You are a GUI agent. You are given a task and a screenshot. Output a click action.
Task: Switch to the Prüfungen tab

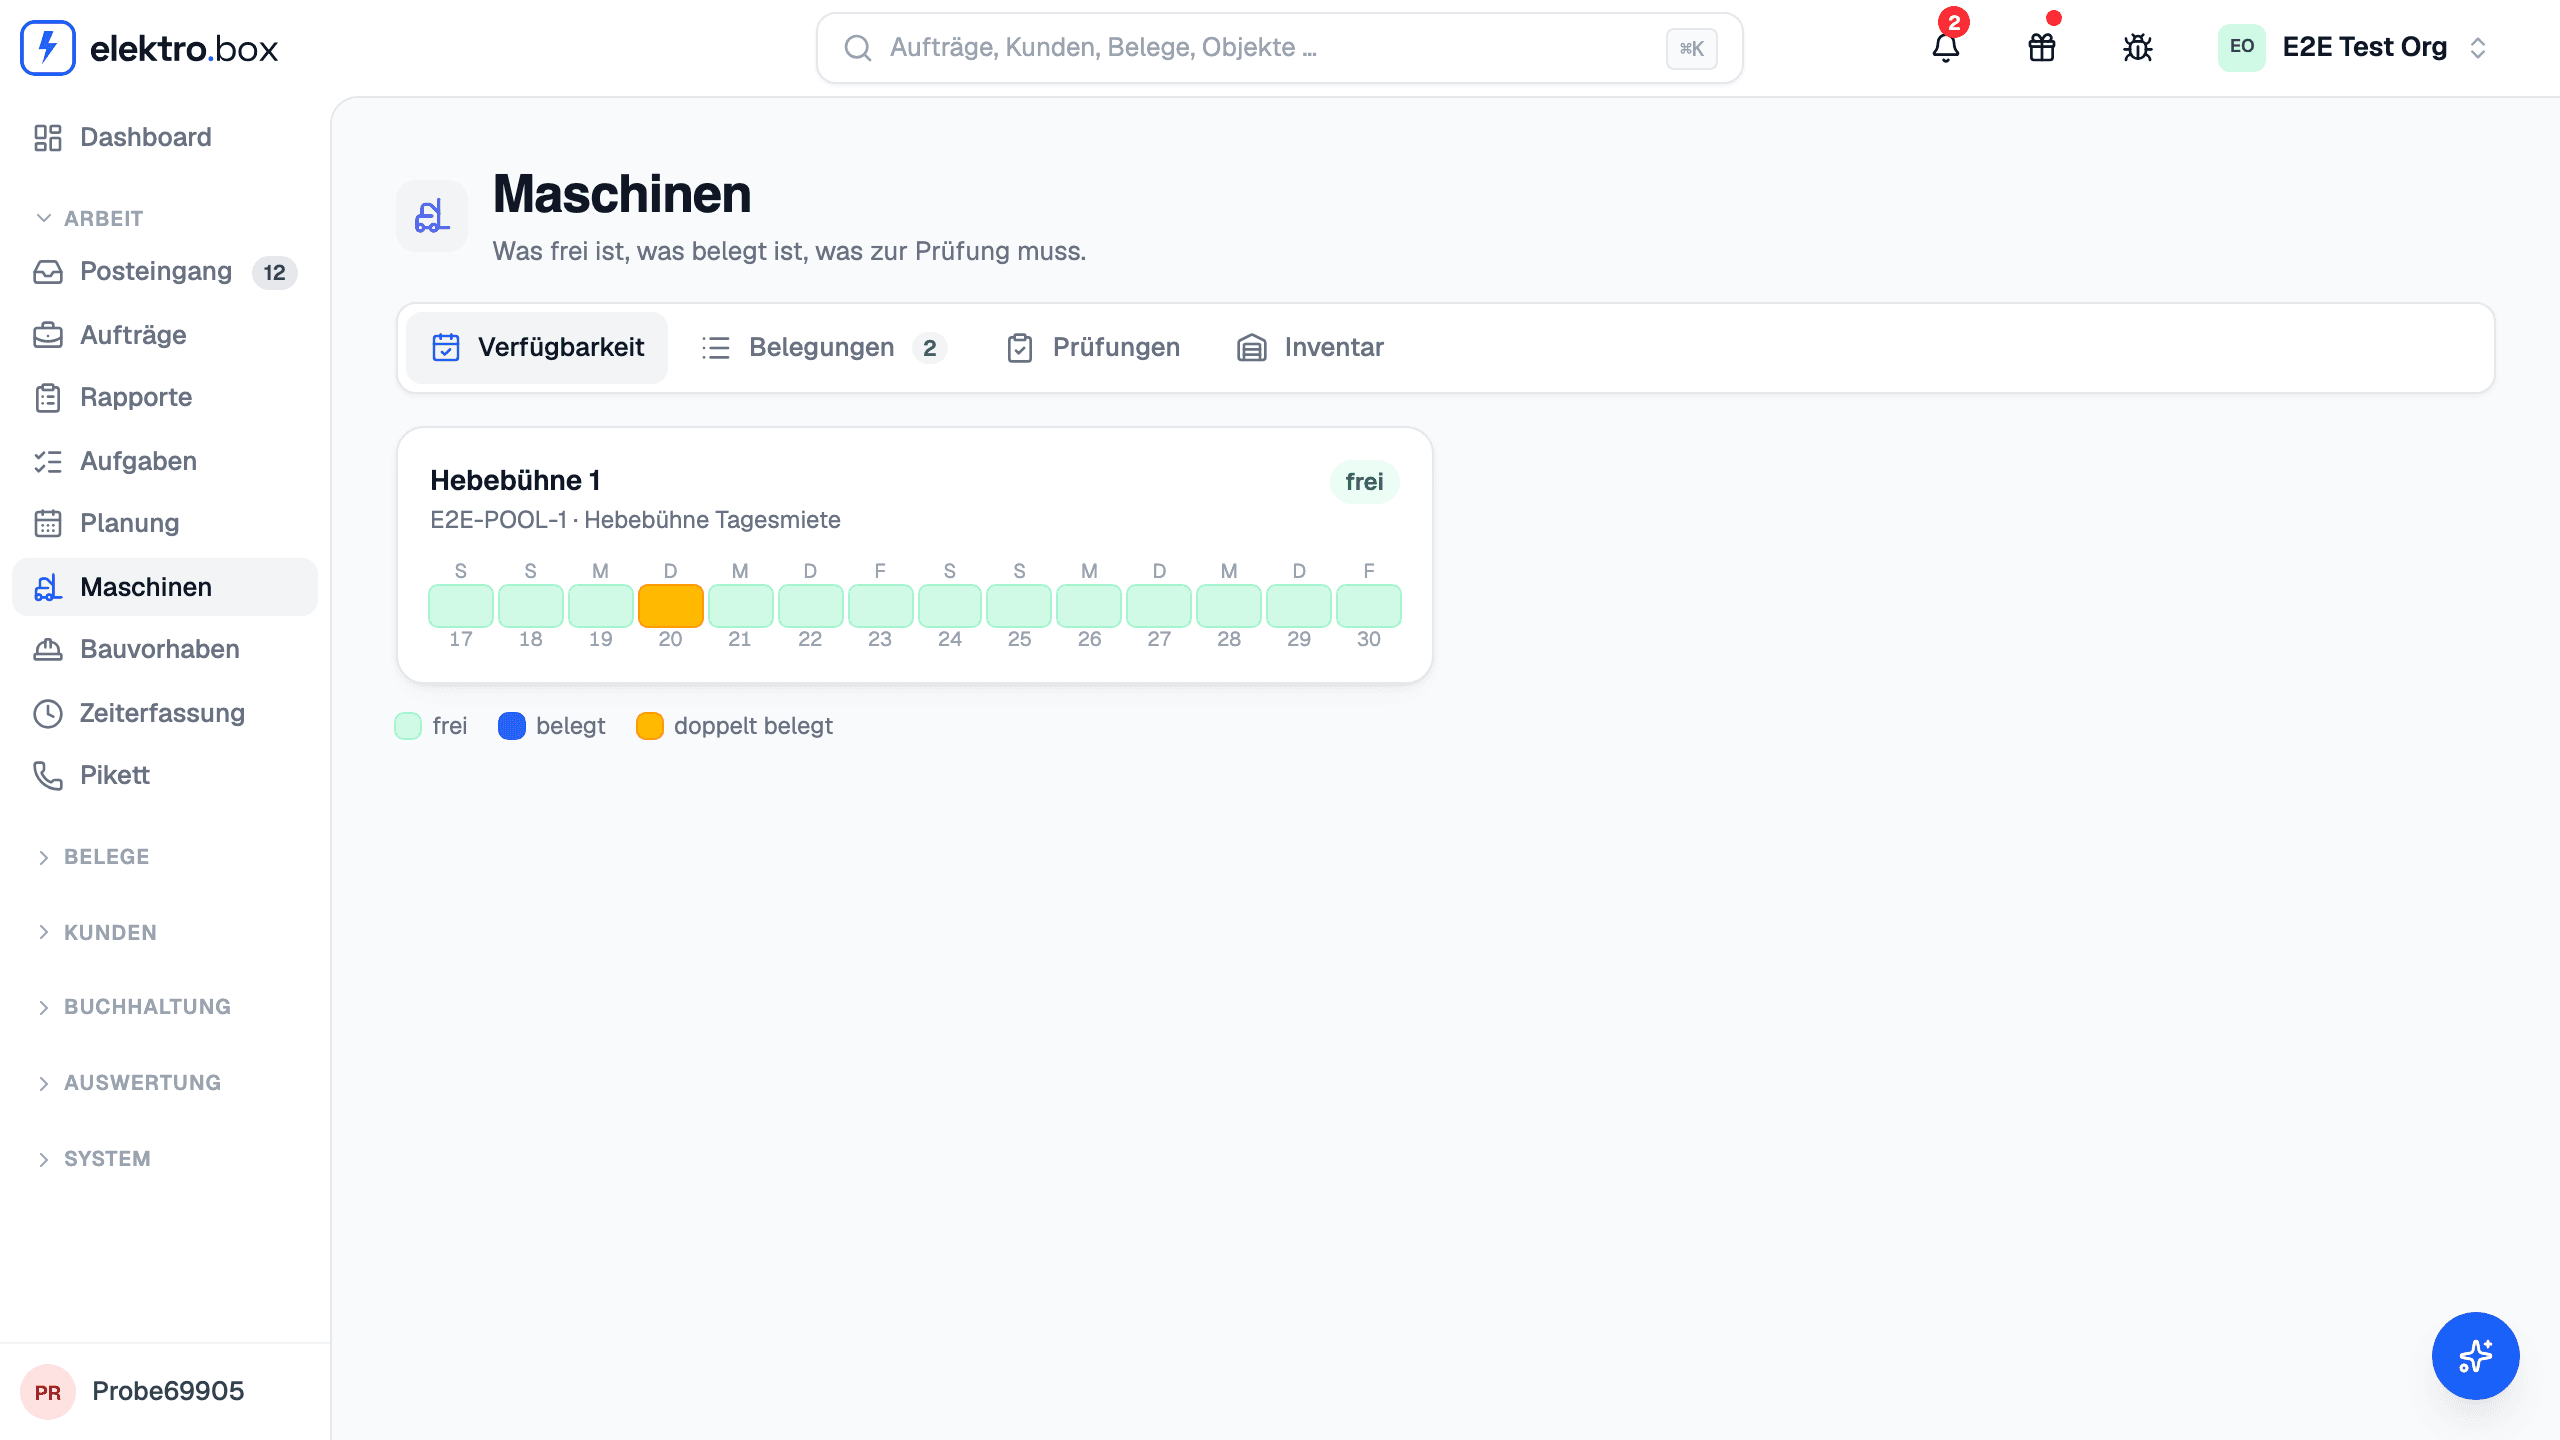coord(1093,348)
